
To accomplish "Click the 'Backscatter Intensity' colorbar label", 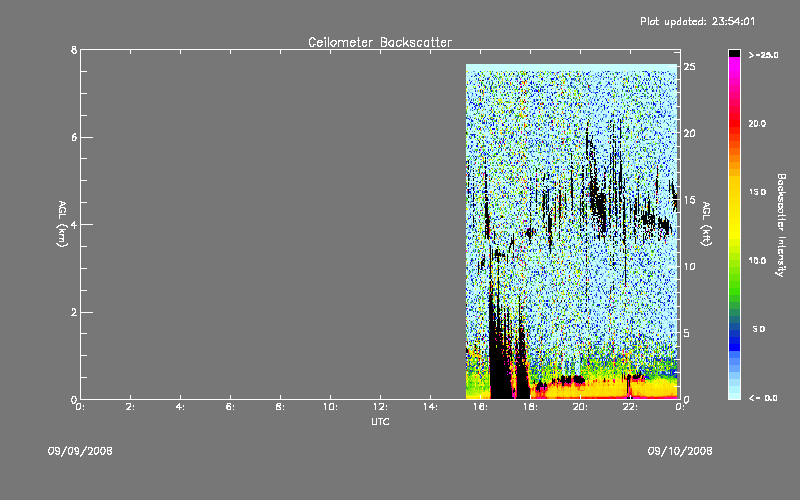I will point(781,225).
